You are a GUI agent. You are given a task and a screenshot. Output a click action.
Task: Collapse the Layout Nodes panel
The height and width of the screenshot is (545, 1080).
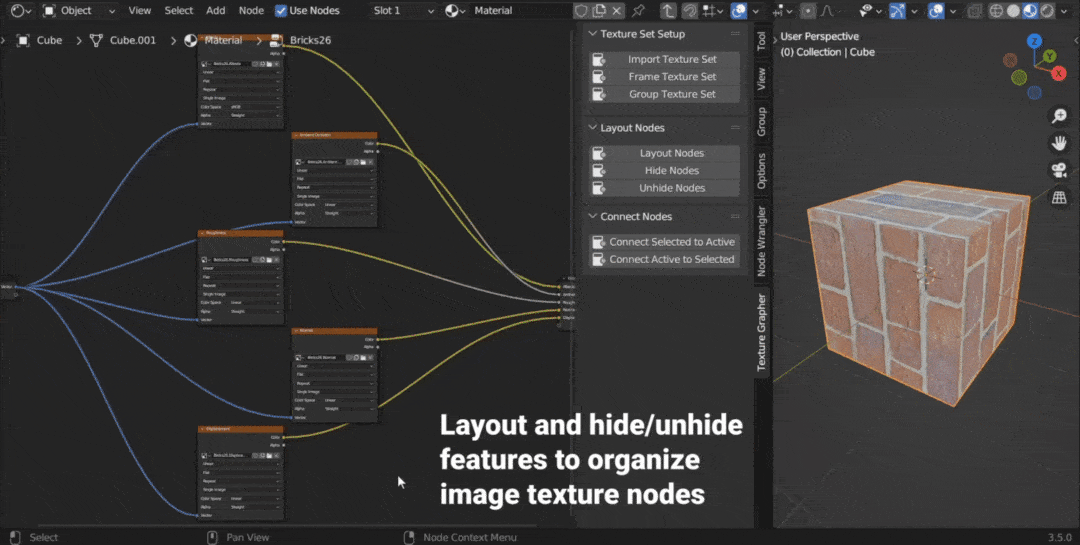[593, 127]
